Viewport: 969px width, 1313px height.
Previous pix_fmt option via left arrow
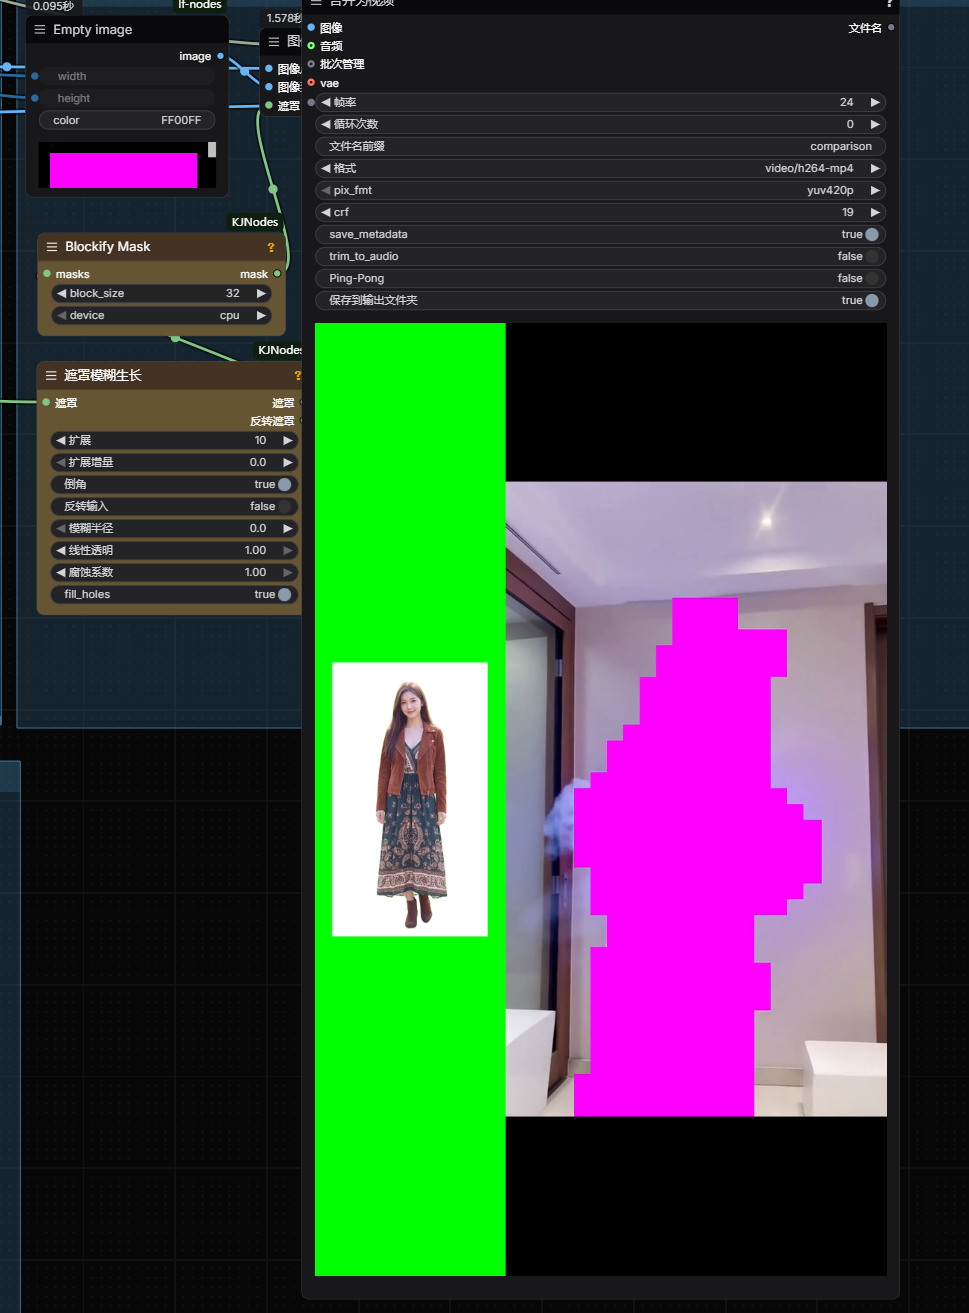[326, 190]
